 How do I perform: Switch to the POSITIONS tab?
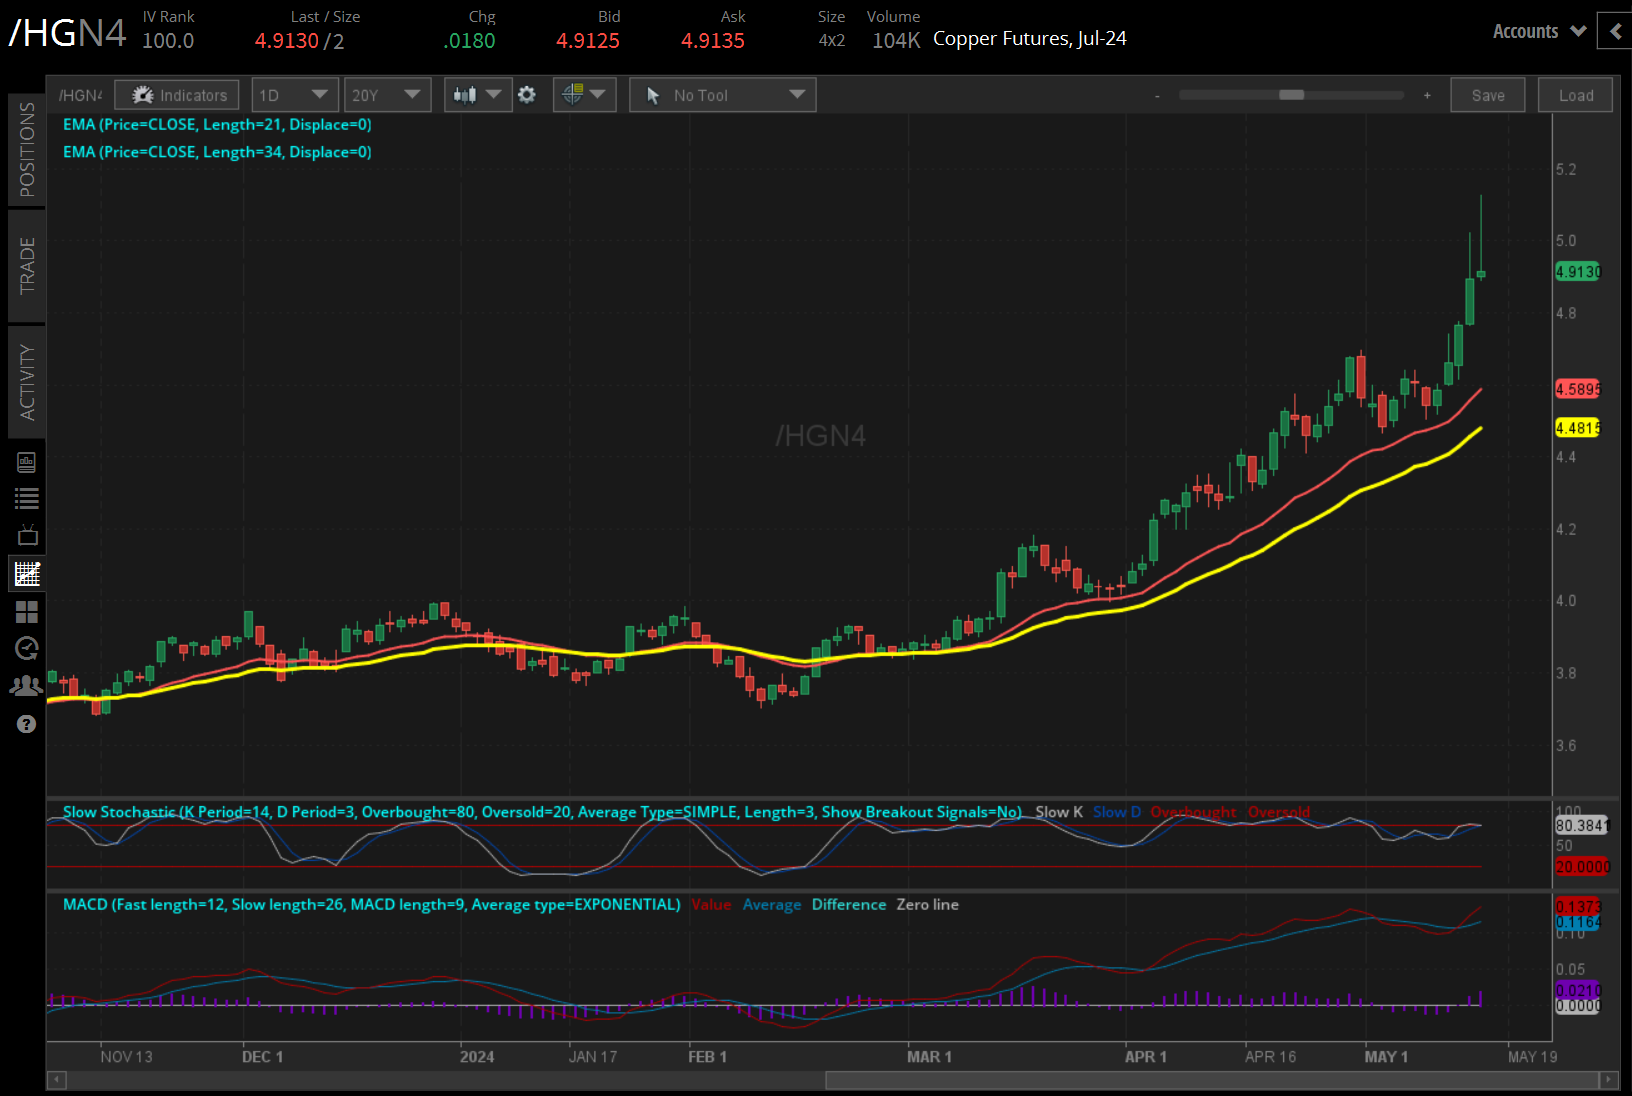click(x=27, y=150)
